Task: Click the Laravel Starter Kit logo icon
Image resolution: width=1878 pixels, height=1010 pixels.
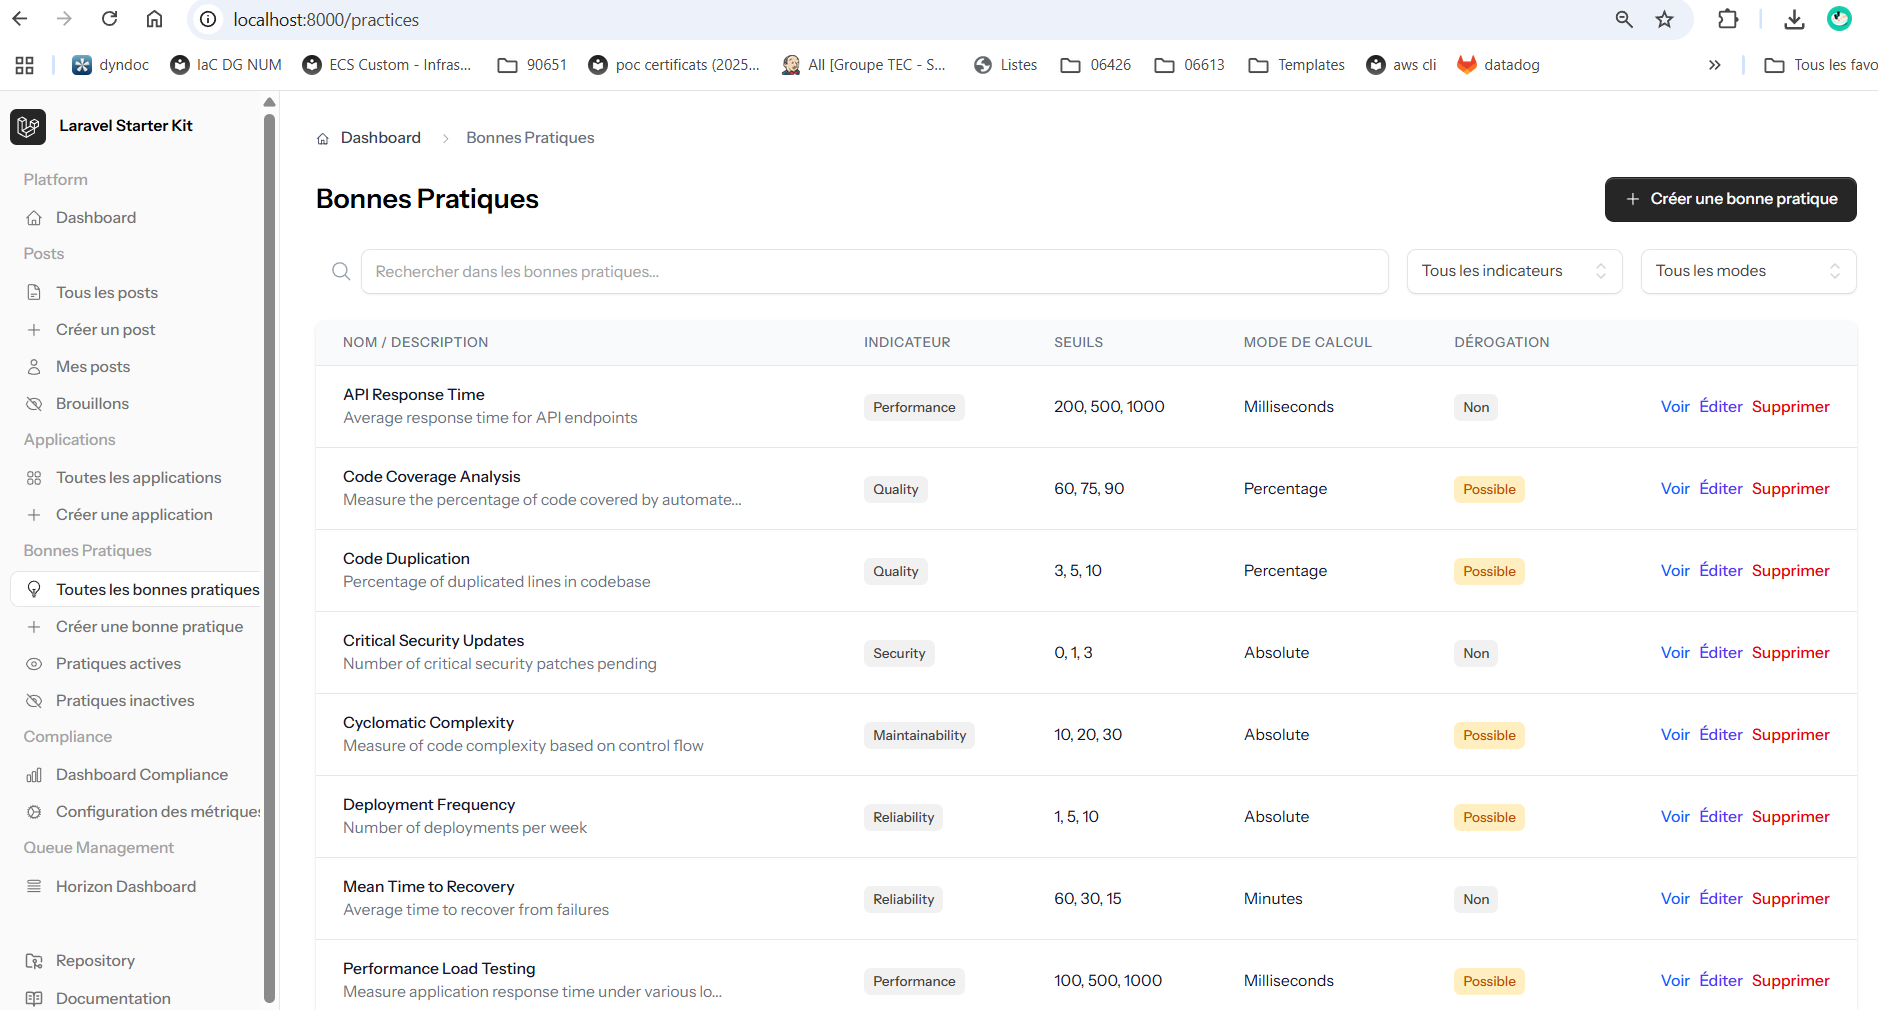Action: [28, 127]
